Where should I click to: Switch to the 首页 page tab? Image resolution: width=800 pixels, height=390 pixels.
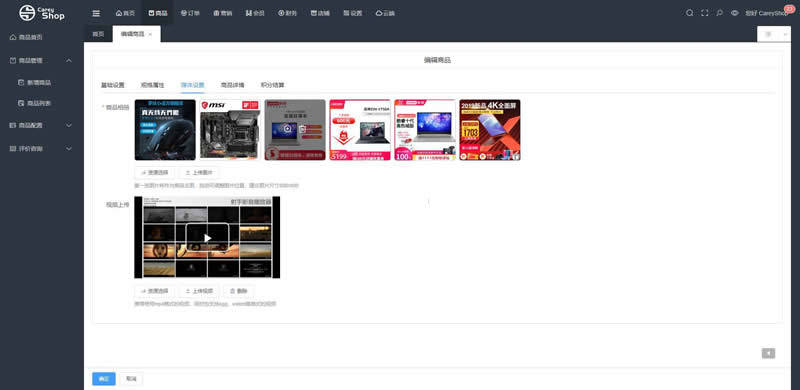coord(98,34)
